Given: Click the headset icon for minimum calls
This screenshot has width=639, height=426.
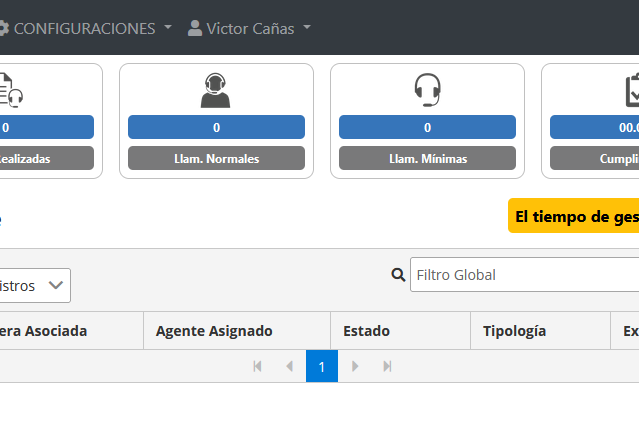Looking at the screenshot, I should click(x=427, y=91).
